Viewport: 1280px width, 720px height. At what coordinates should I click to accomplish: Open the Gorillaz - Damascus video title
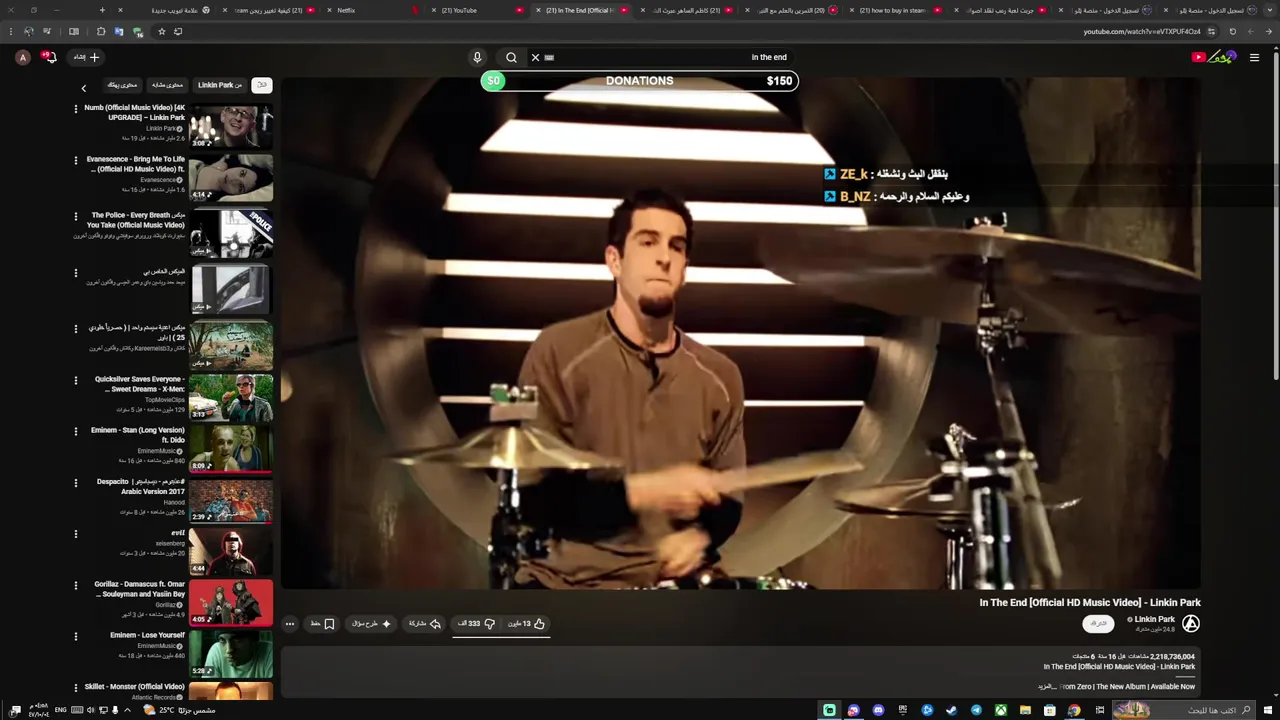point(140,589)
